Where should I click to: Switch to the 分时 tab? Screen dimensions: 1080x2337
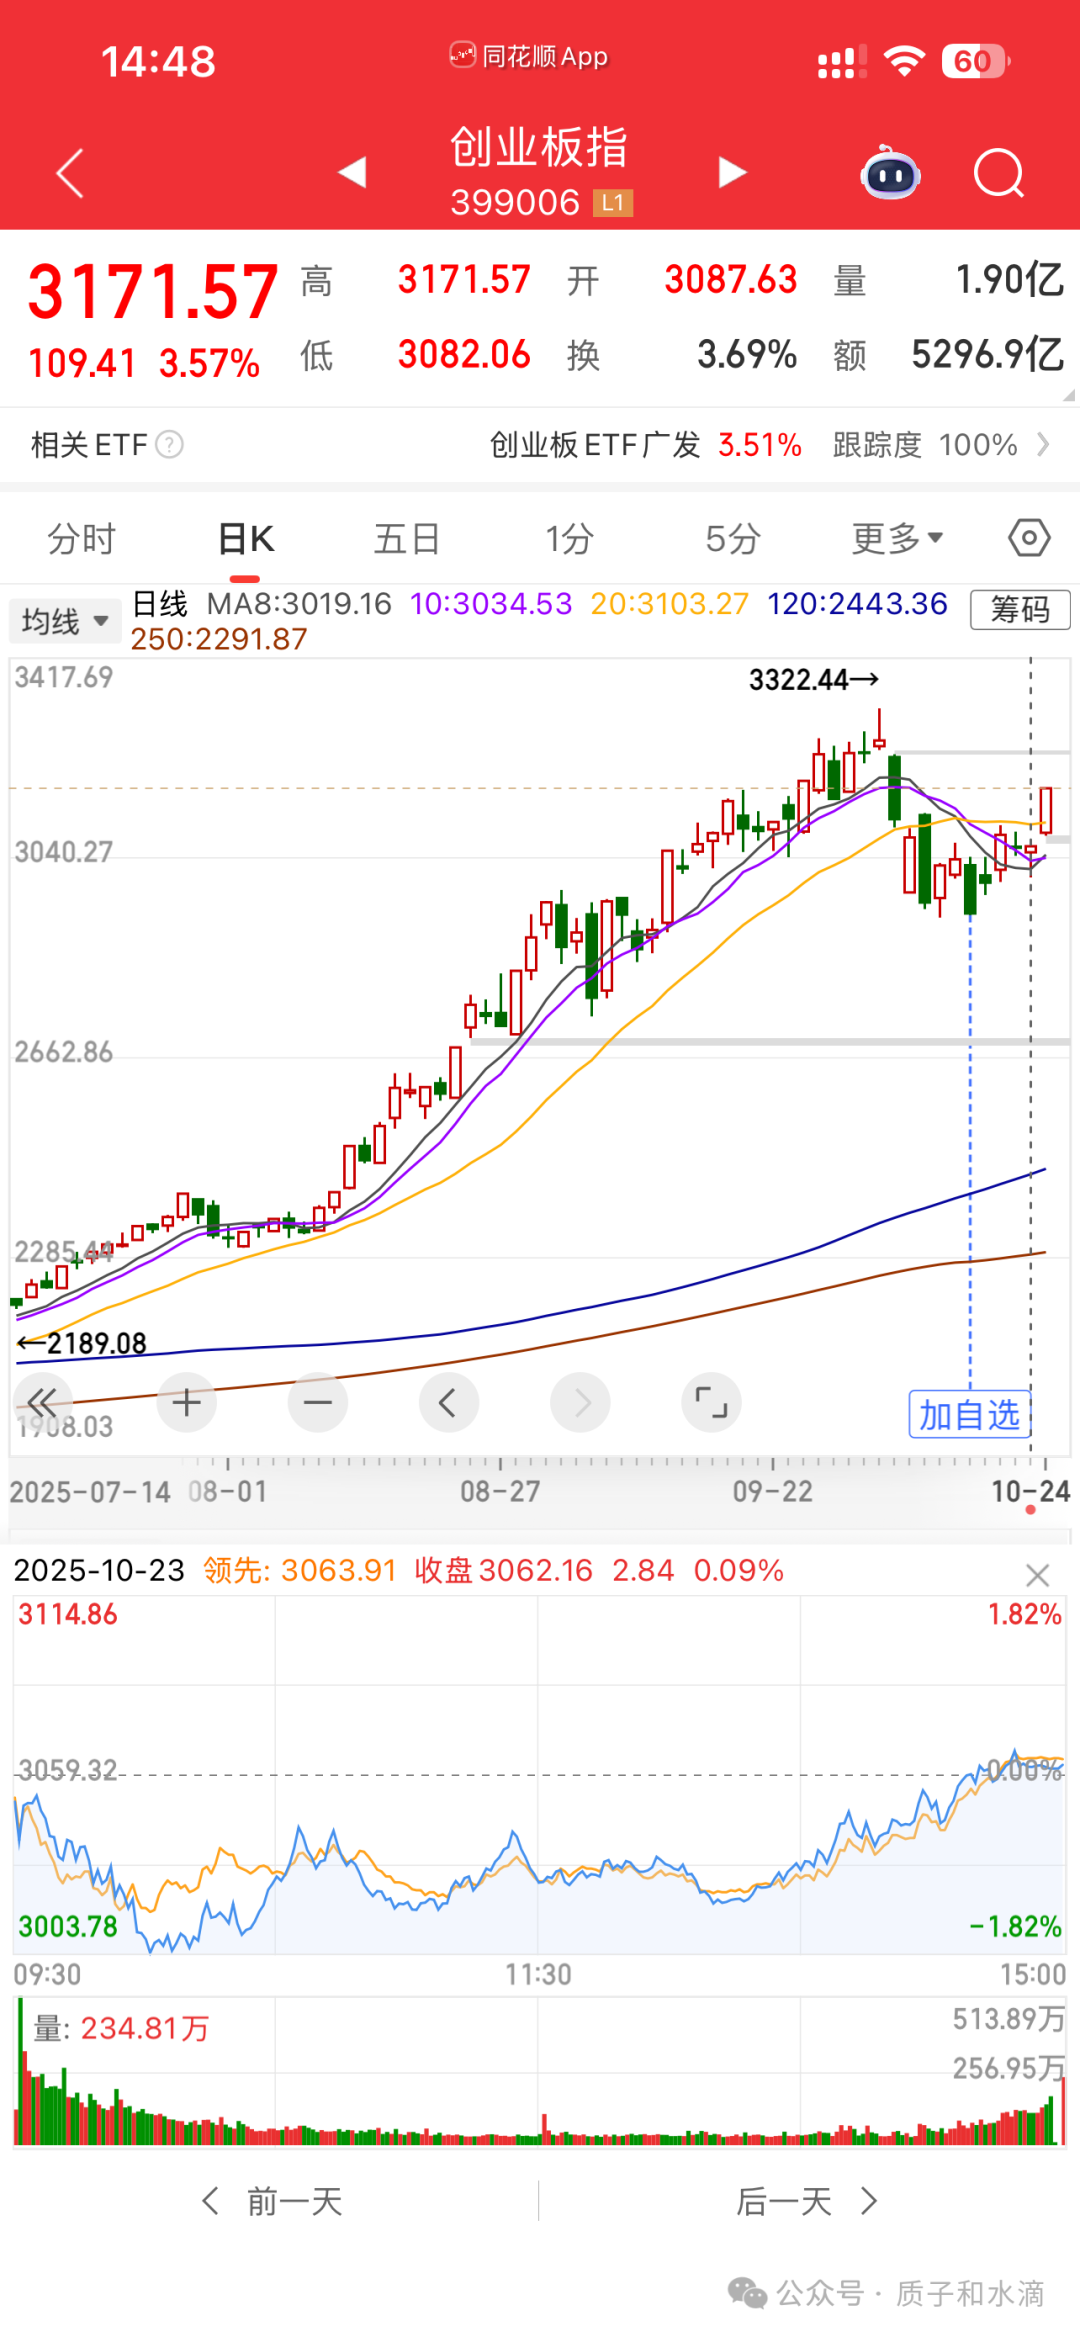[82, 539]
